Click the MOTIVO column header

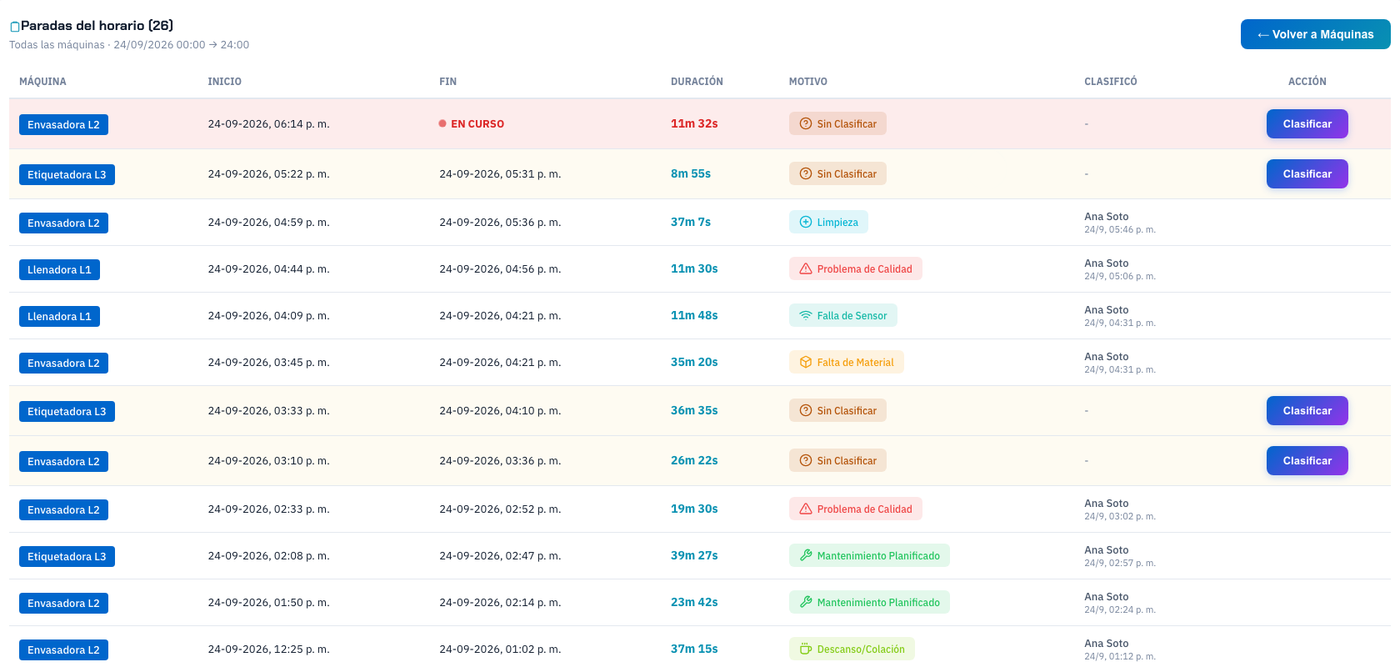808,82
